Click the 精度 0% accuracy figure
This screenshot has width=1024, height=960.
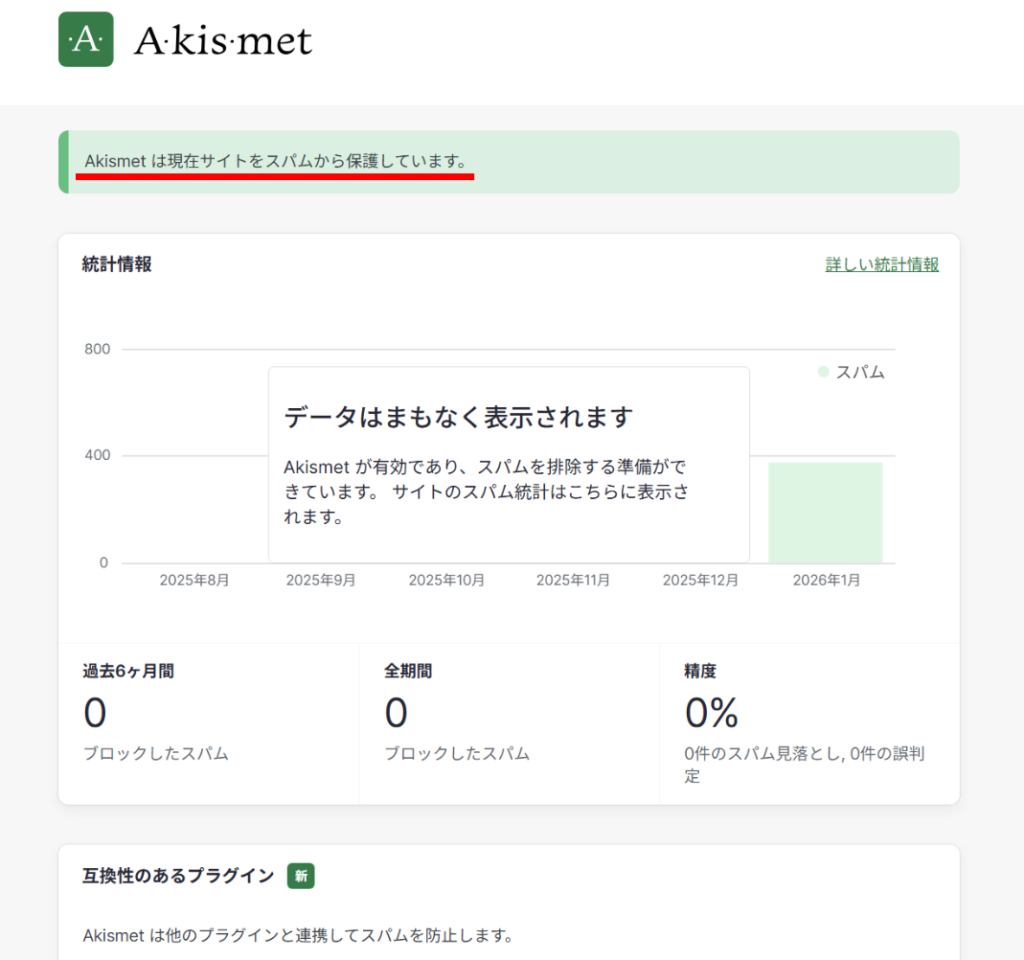[712, 713]
